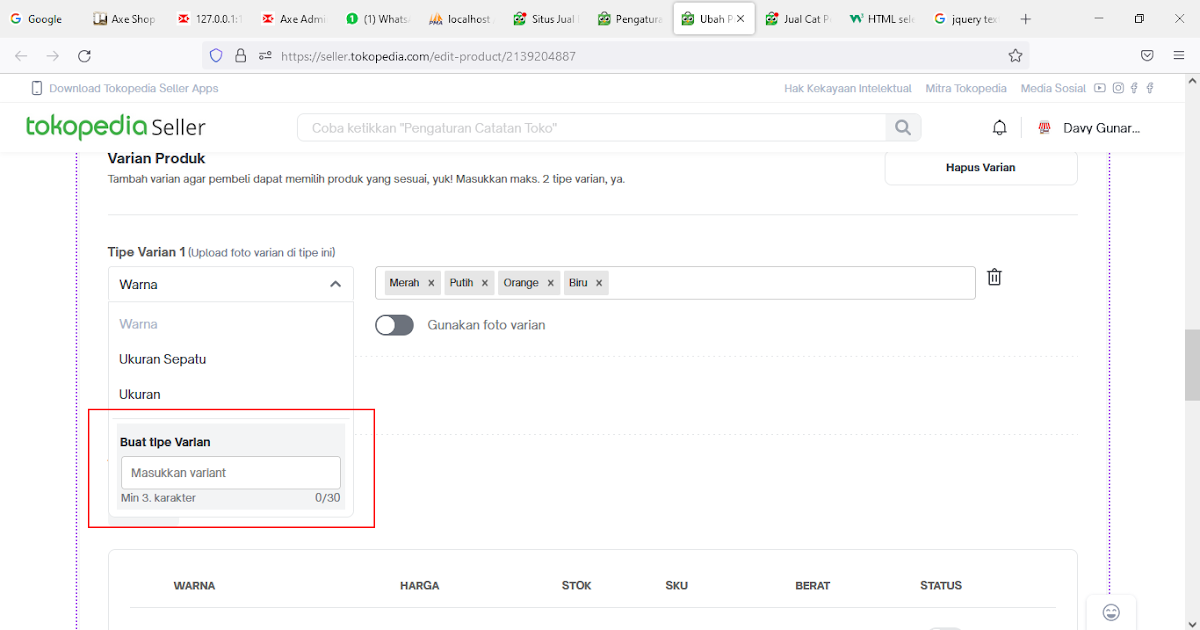The width and height of the screenshot is (1200, 630).
Task: Click the tokopedia Seller logo
Action: [x=116, y=127]
